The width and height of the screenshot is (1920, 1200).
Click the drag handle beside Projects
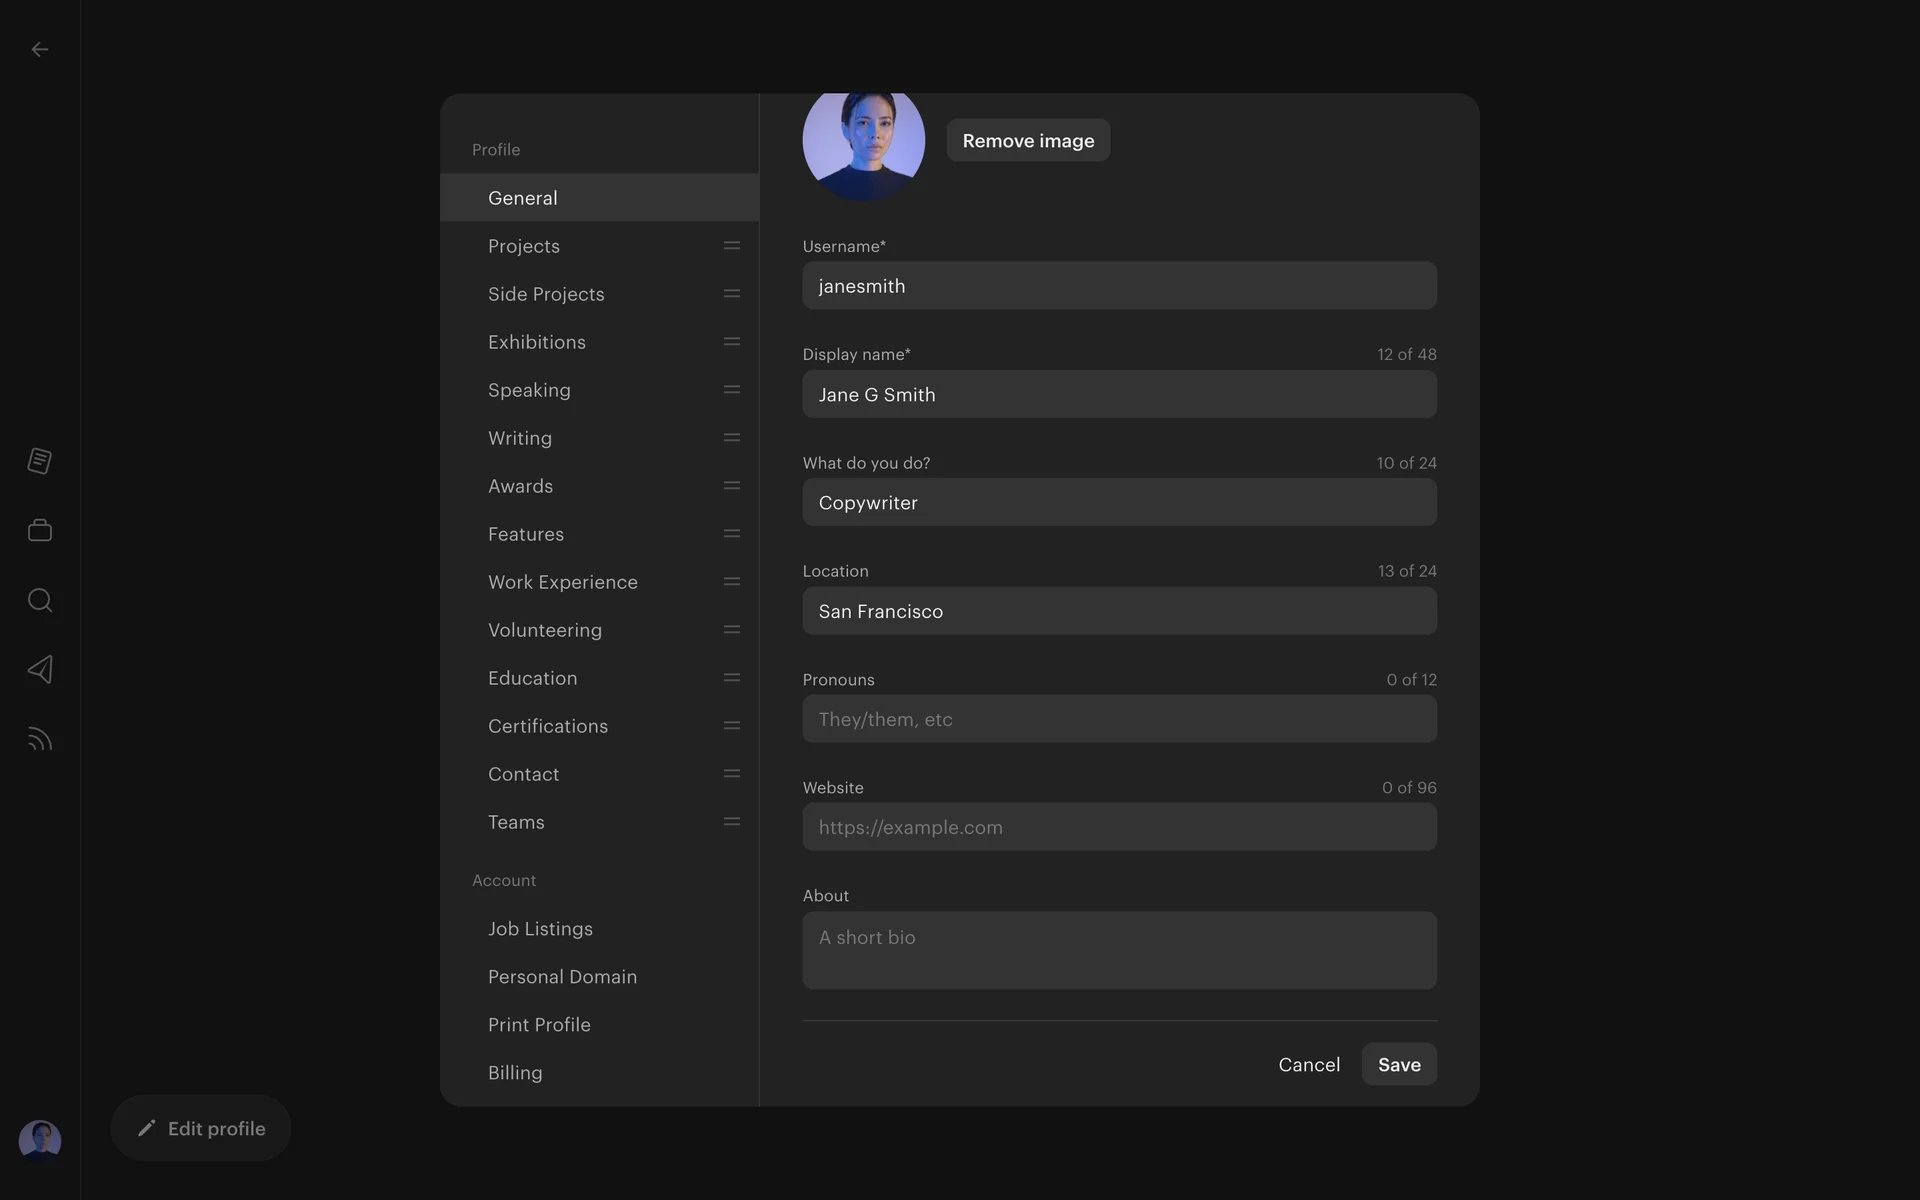(x=732, y=245)
